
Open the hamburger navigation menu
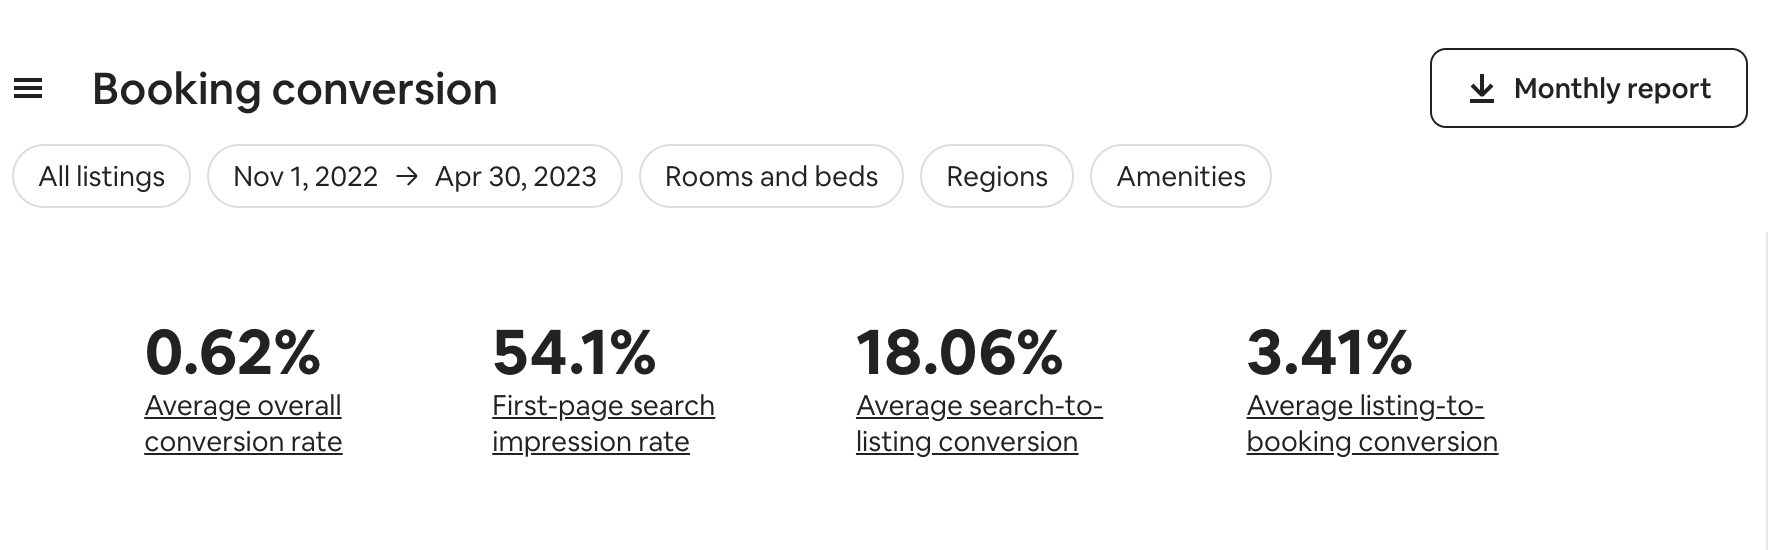pyautogui.click(x=28, y=89)
